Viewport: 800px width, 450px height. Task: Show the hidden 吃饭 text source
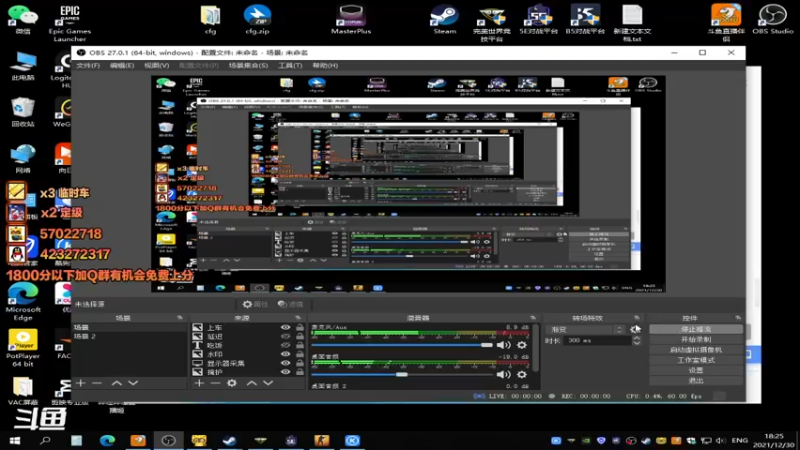285,345
